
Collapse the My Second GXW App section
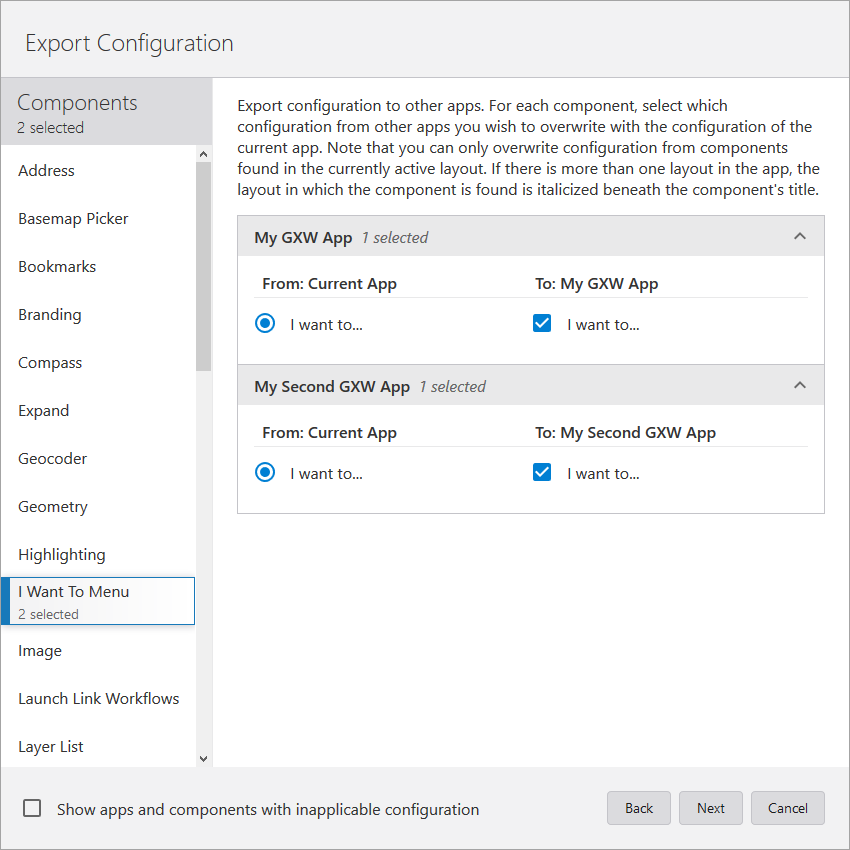click(x=799, y=385)
